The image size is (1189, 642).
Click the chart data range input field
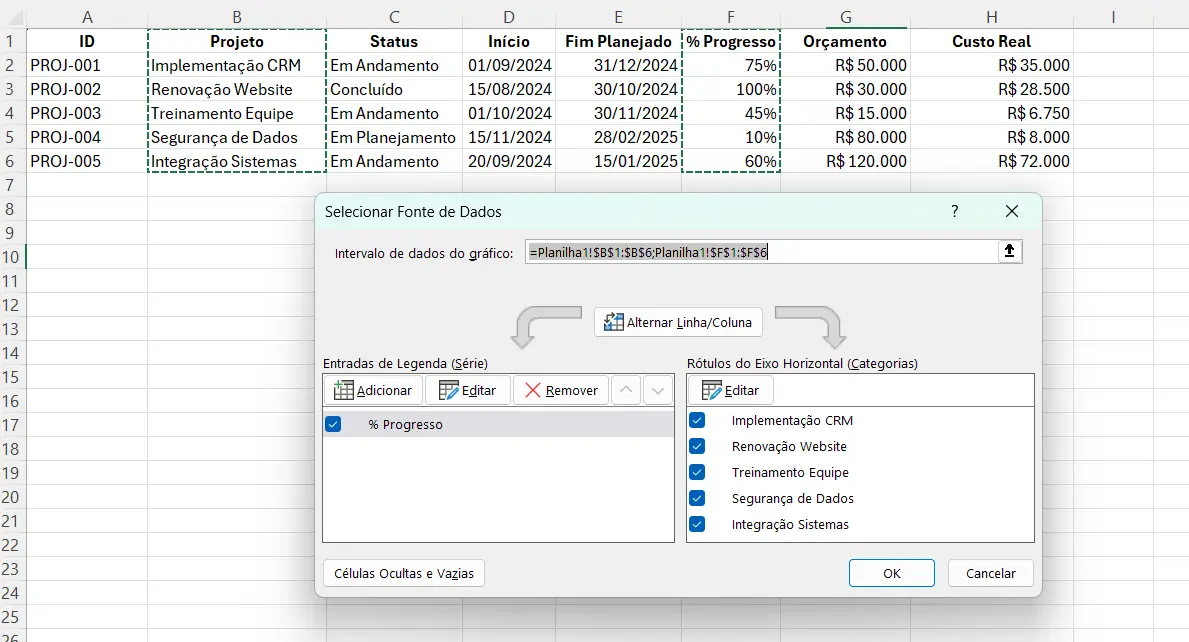(760, 252)
